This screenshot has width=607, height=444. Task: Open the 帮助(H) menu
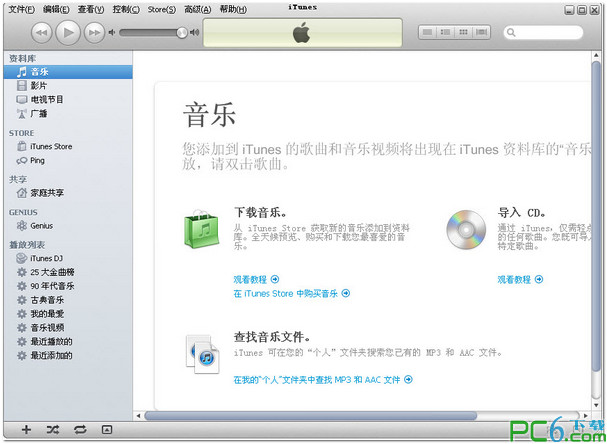coord(233,9)
